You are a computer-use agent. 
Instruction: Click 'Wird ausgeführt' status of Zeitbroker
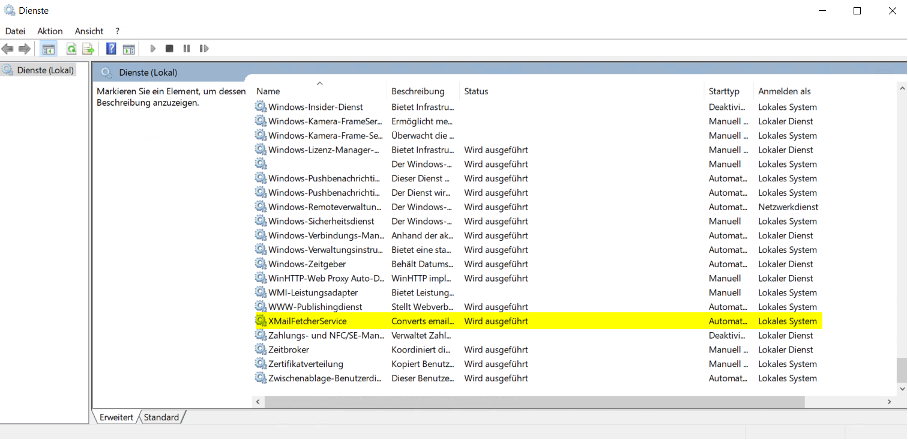click(x=496, y=349)
